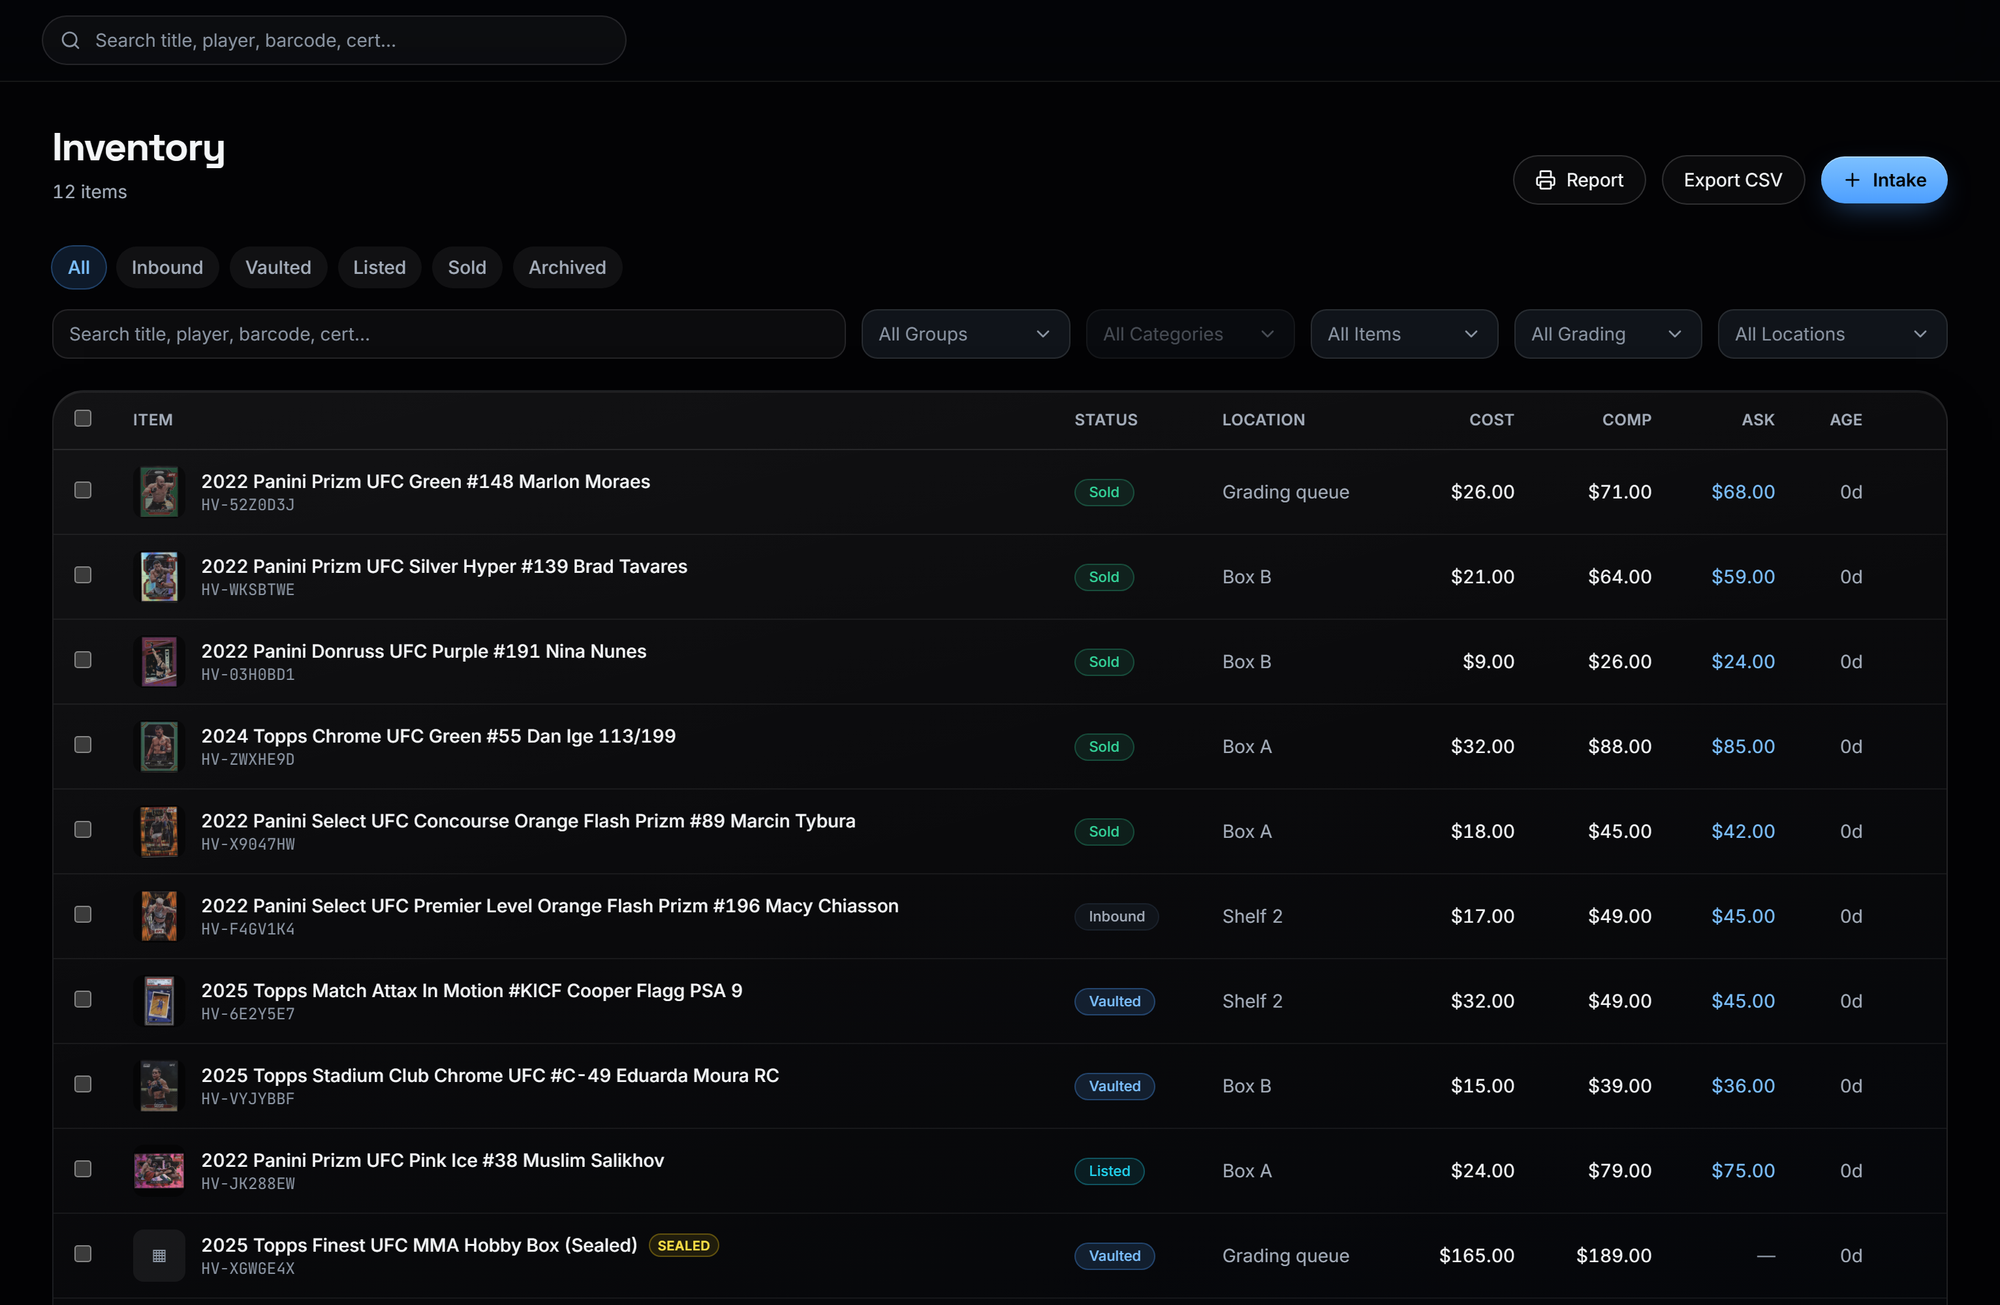Open the Marcin Tybura card thumbnail
This screenshot has height=1305, width=2000.
(159, 832)
